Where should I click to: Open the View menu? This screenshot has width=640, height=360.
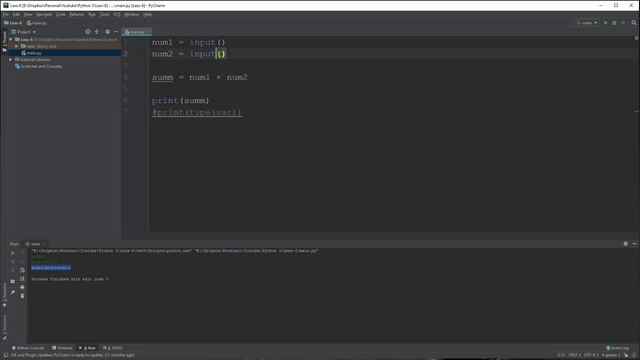coord(28,14)
